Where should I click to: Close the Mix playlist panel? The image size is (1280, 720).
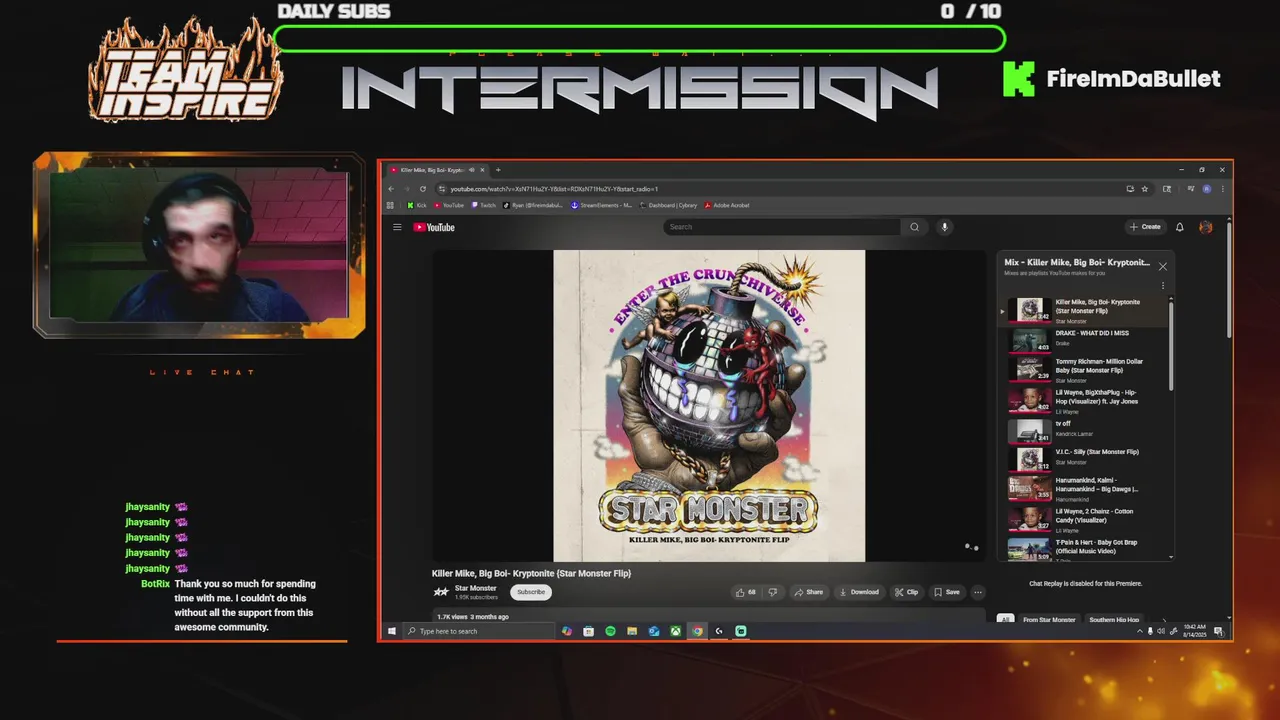click(x=1162, y=266)
